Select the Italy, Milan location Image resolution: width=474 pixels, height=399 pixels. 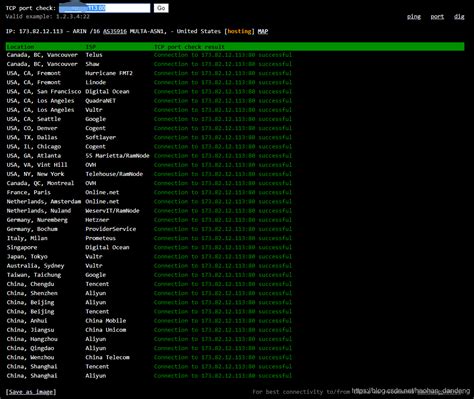click(x=27, y=238)
